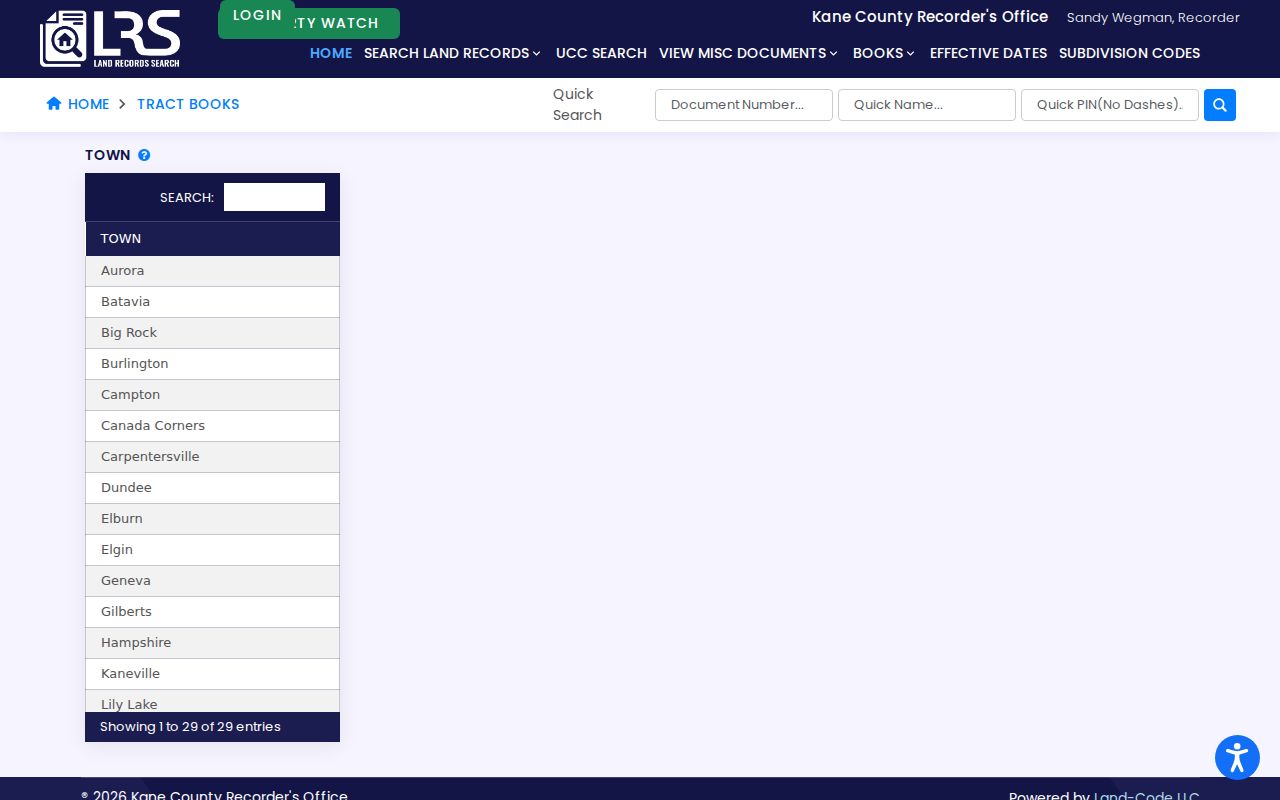Go to the Home navigation item
The image size is (1280, 800).
click(331, 53)
